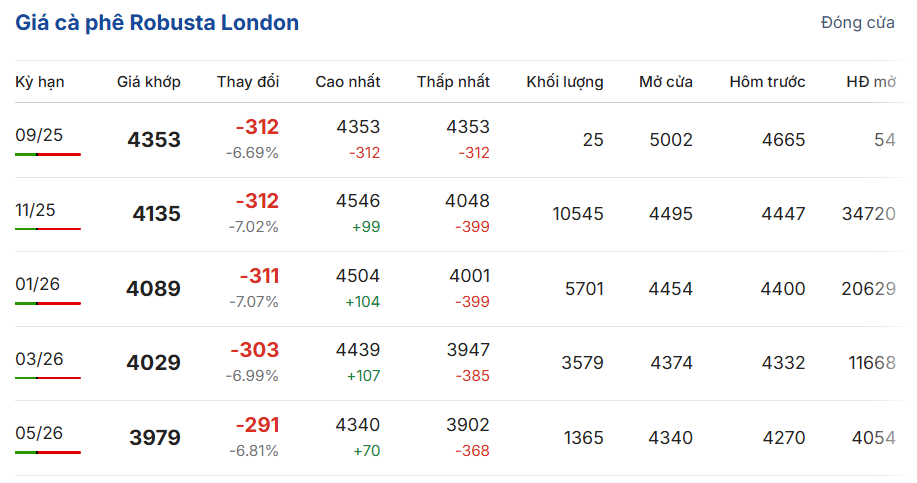Open the 03/26 contract term
The width and height of the screenshot is (917, 483).
[38, 359]
